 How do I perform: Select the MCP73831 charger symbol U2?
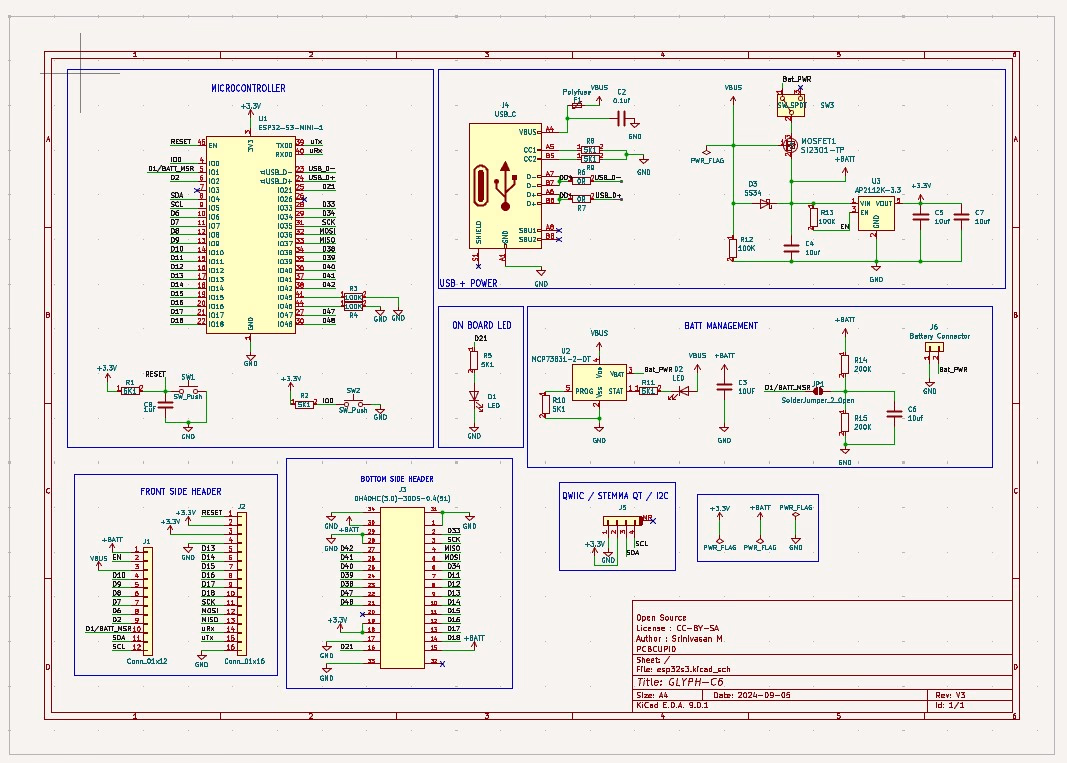click(x=600, y=380)
